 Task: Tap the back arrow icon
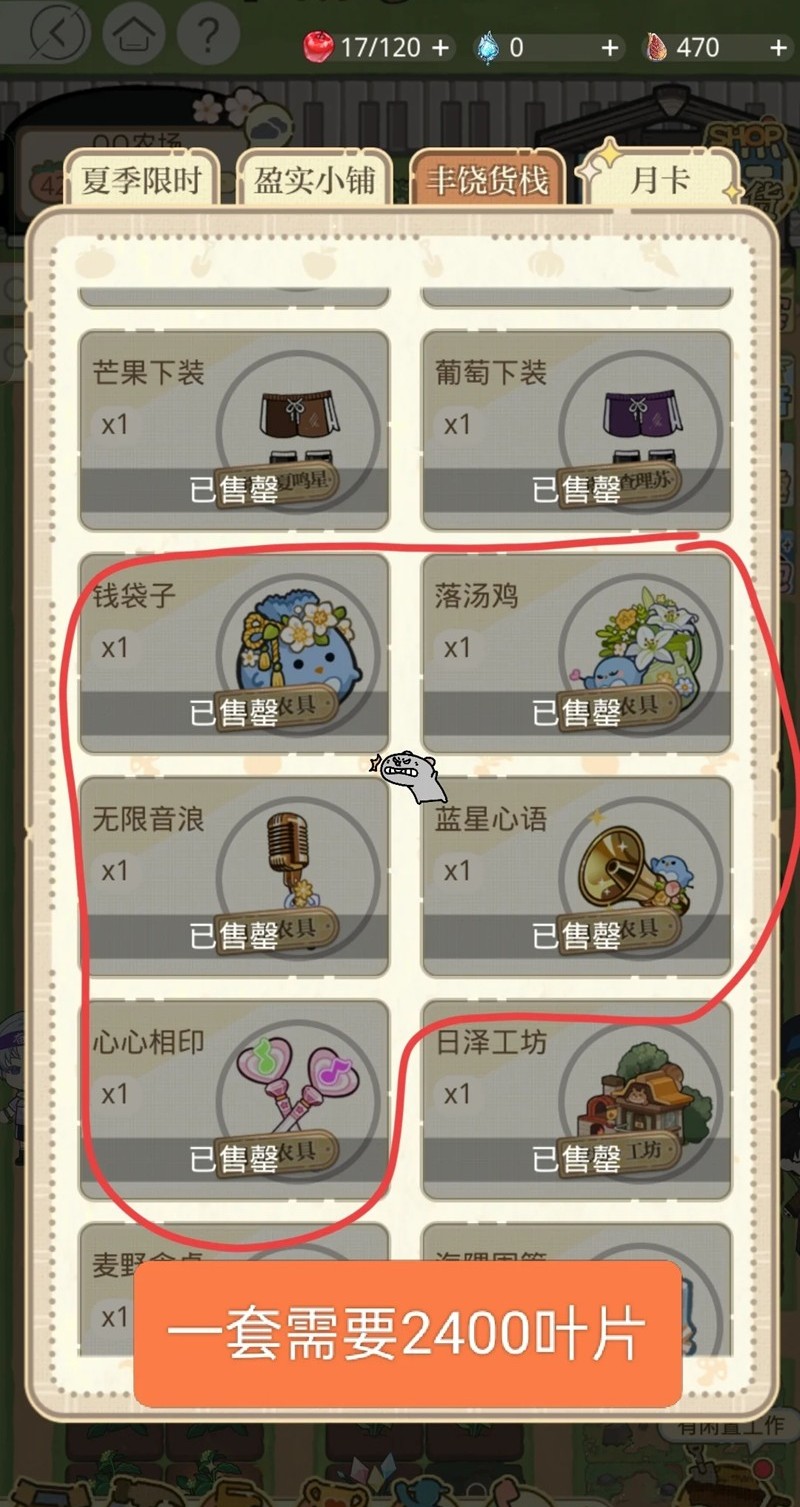click(59, 36)
